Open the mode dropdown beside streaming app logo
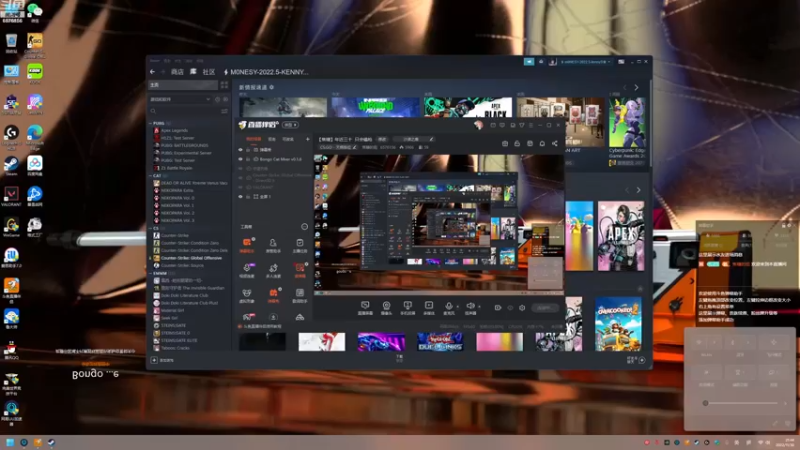800x450 pixels. pos(291,125)
